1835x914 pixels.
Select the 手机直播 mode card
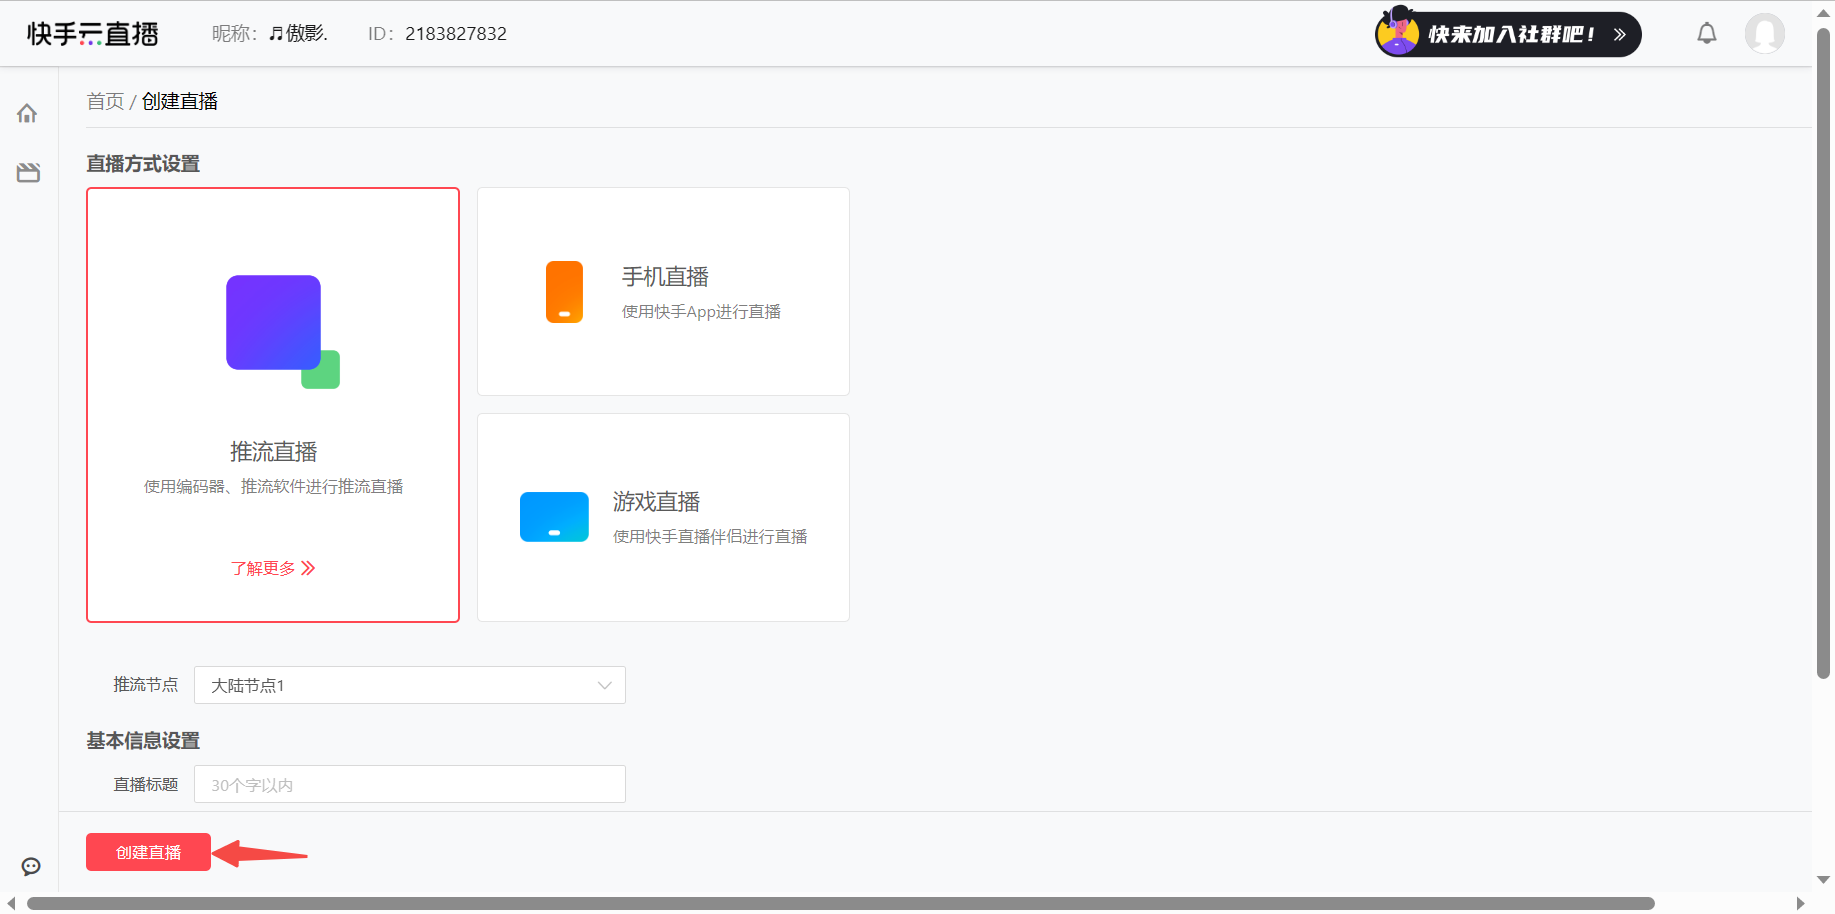[663, 292]
